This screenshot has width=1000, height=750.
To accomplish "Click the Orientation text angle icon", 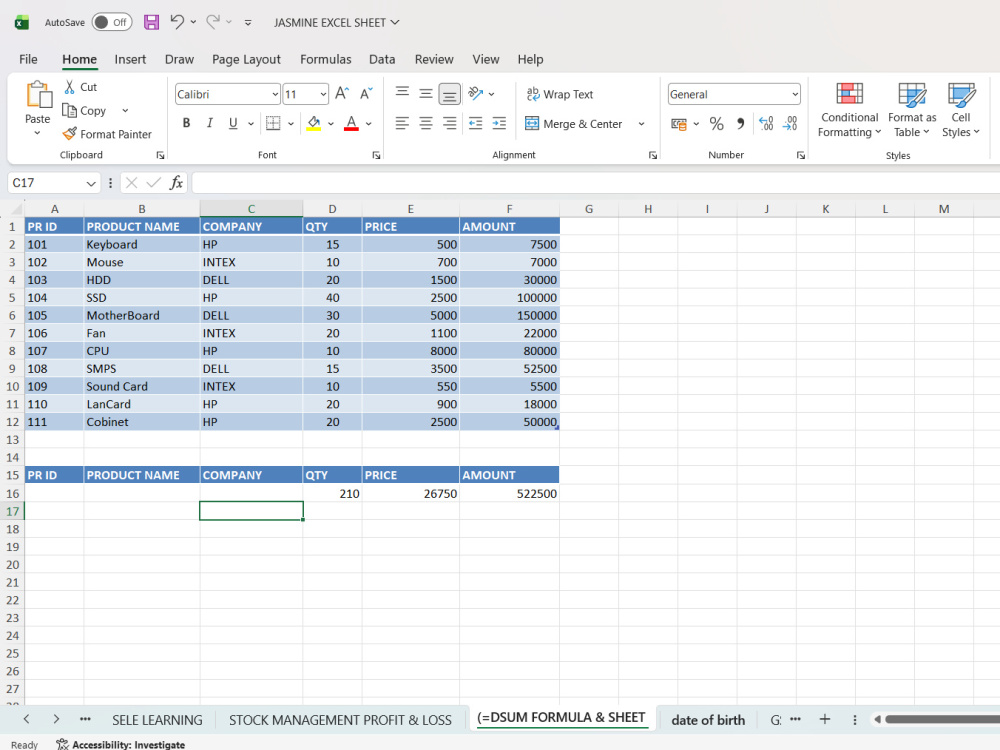I will 476,94.
